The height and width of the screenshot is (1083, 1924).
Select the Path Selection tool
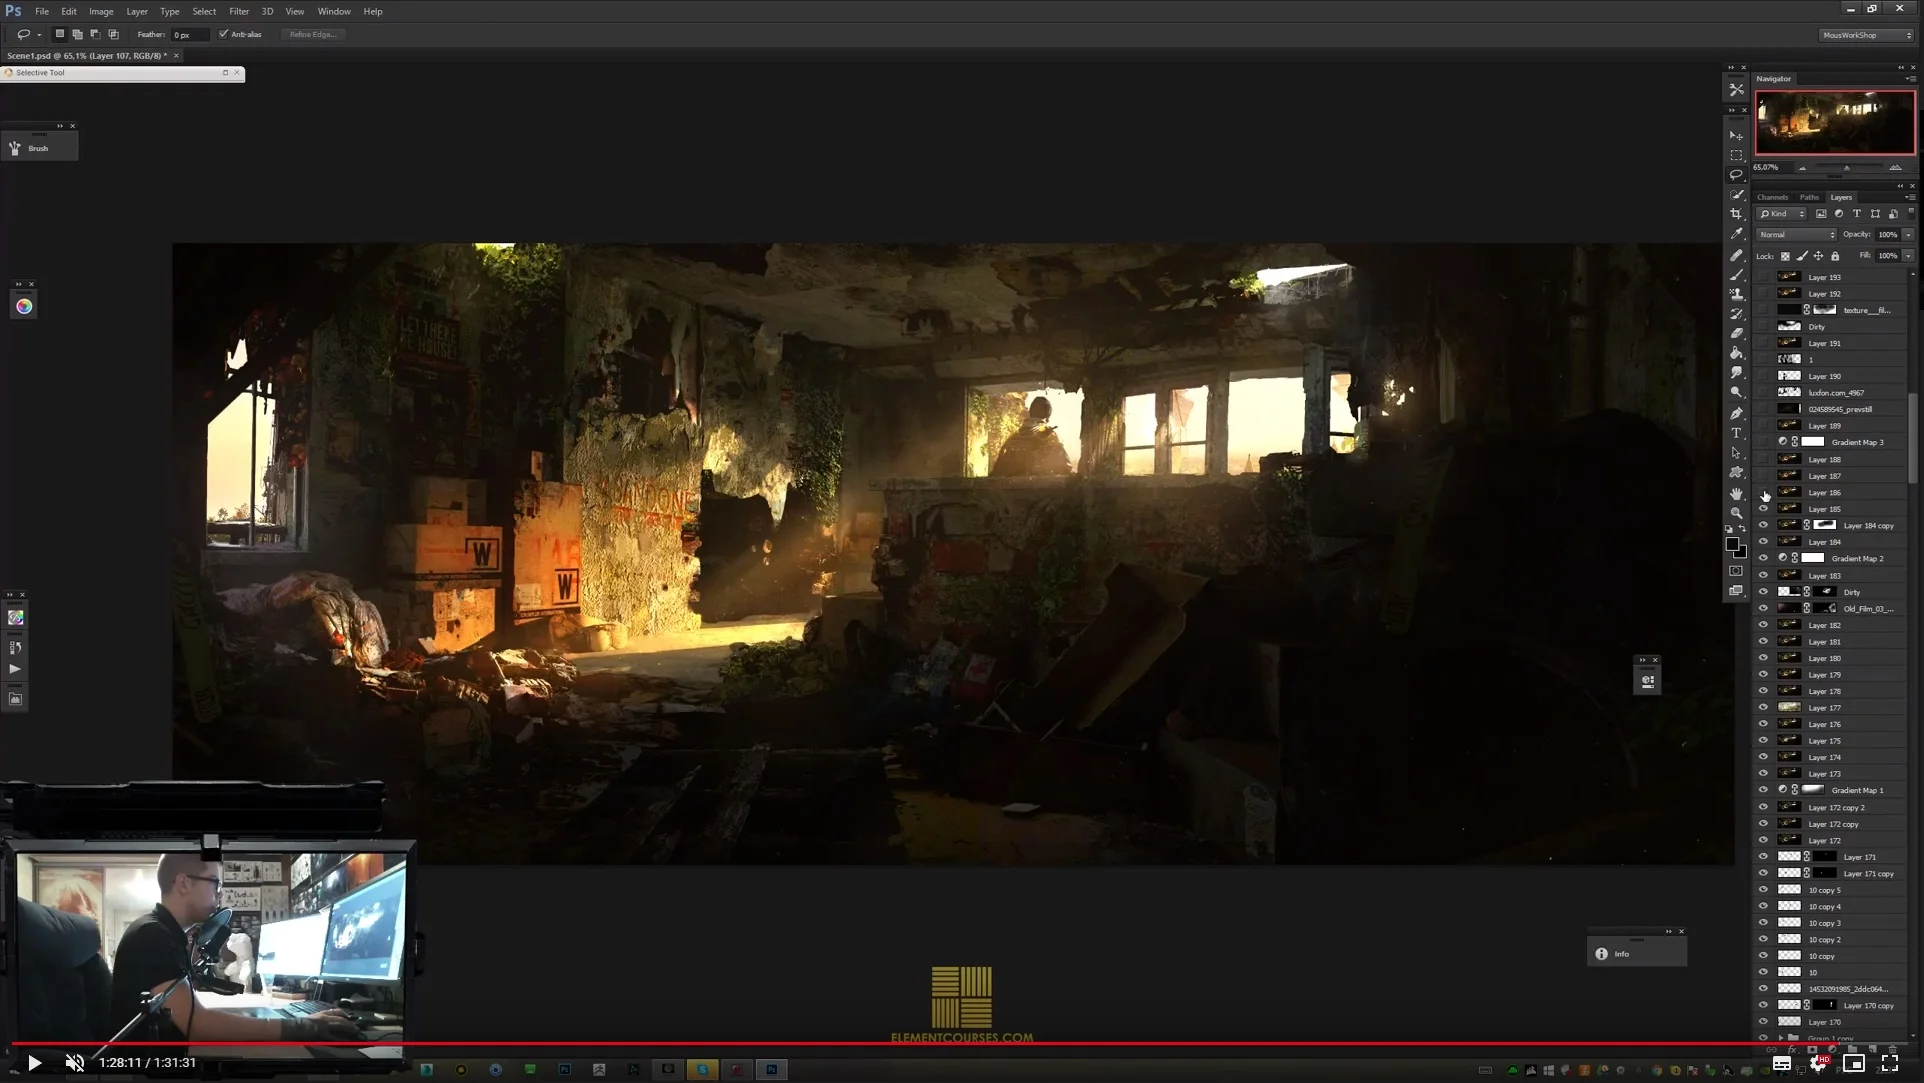tap(1736, 453)
